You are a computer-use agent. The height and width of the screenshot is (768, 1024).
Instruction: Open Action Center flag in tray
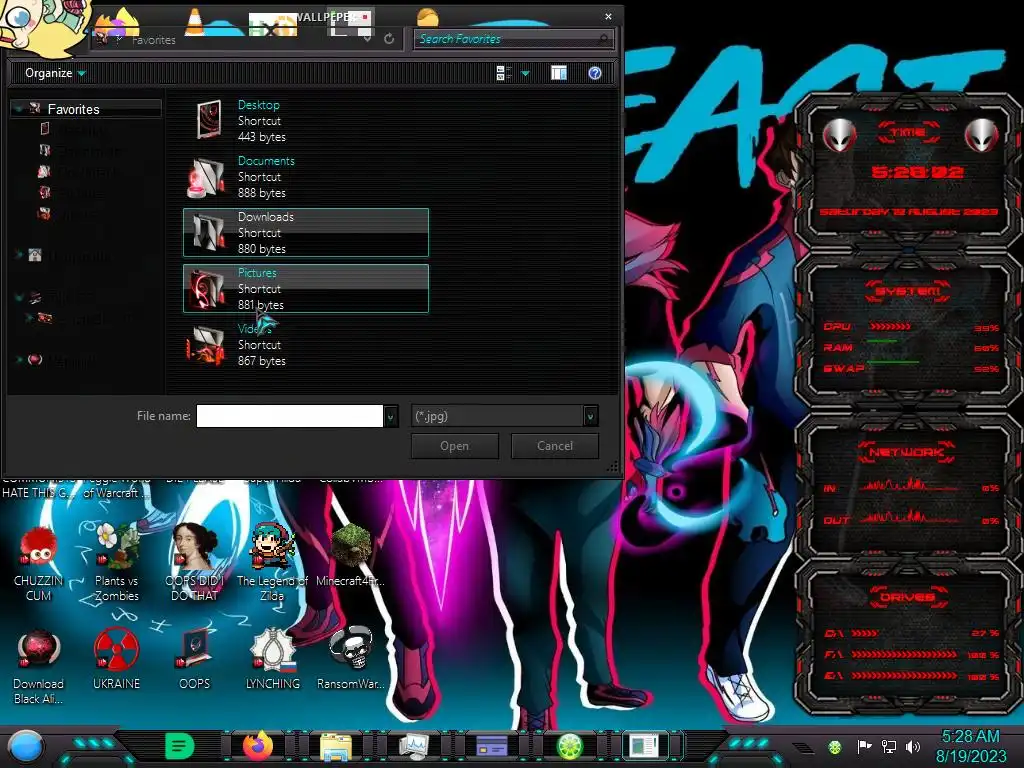pos(864,746)
